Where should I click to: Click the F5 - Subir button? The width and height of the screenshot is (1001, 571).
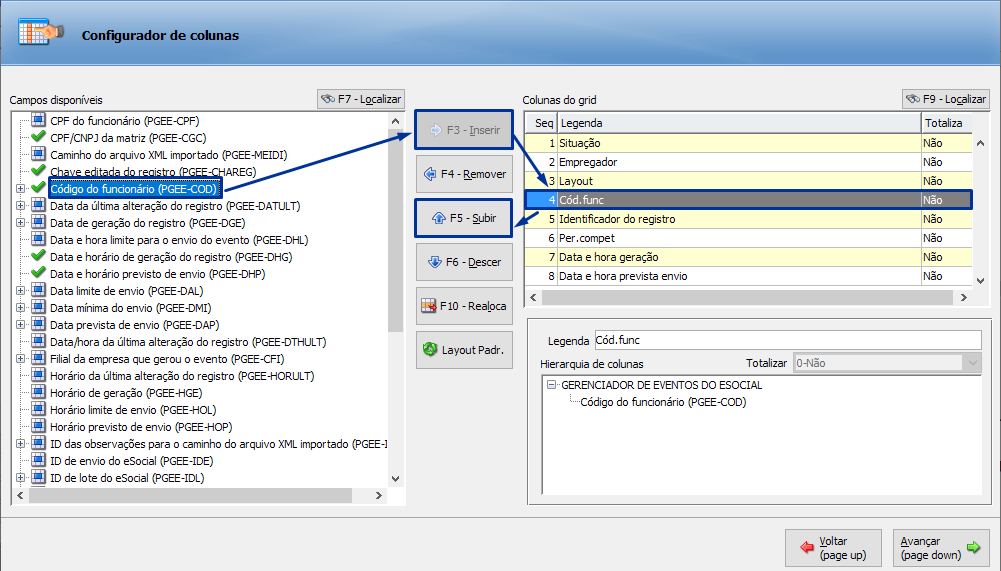point(464,218)
